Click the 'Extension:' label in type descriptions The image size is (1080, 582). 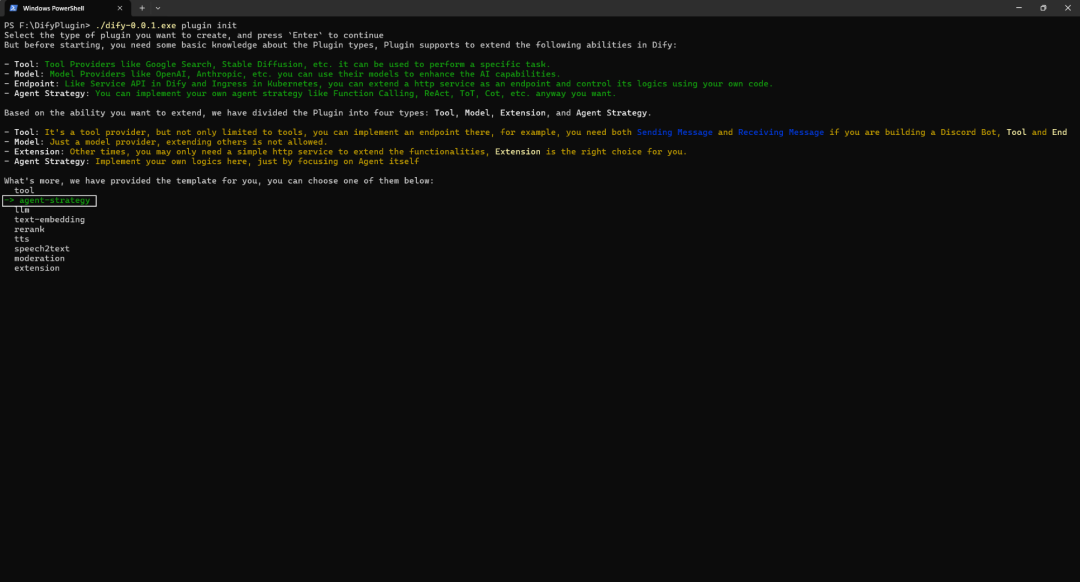coord(39,152)
